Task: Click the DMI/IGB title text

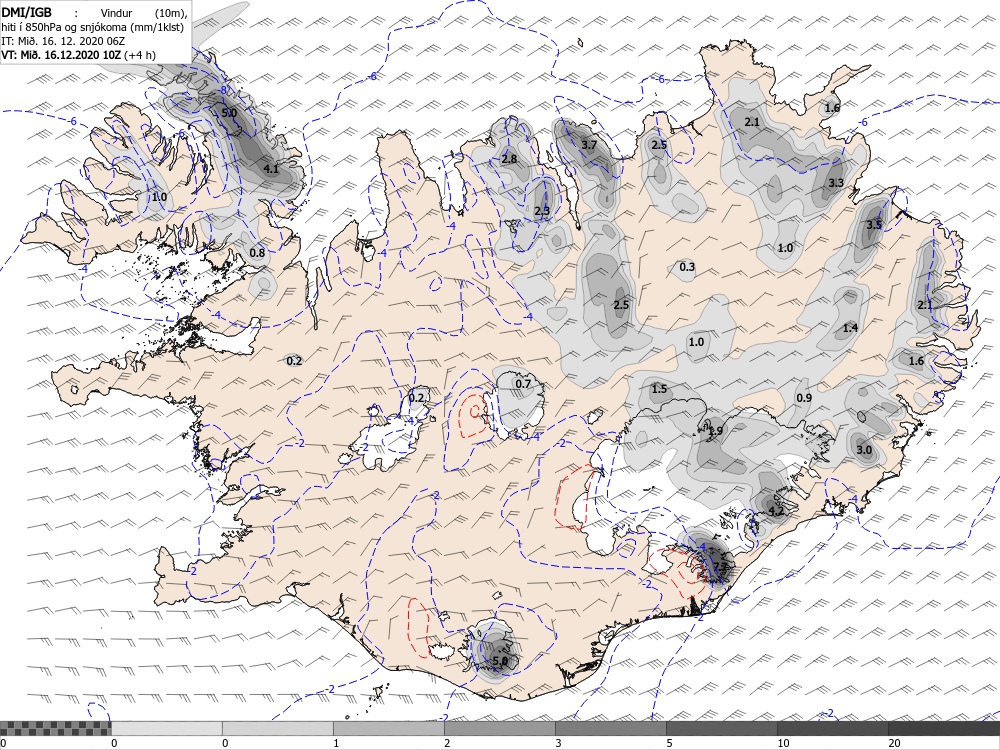Action: click(27, 13)
